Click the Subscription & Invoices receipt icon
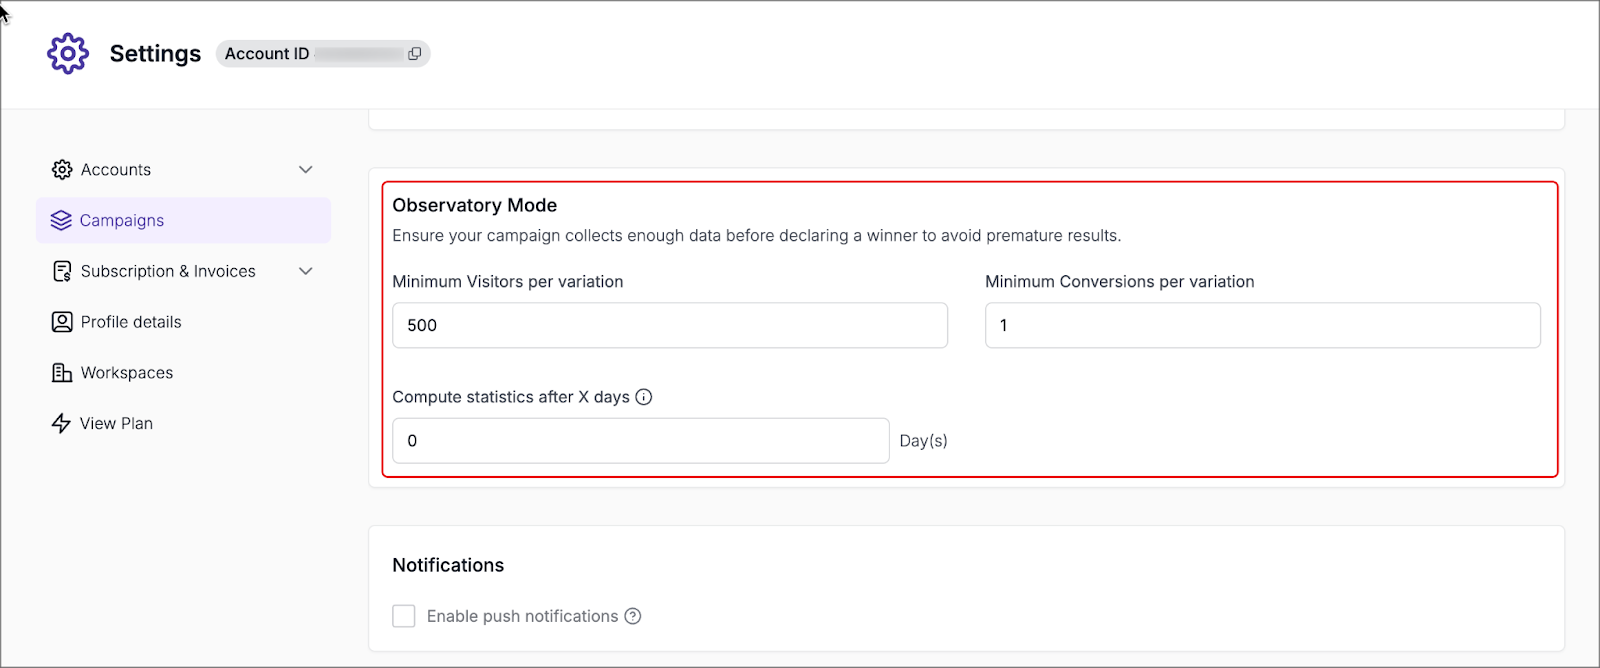 pos(62,271)
